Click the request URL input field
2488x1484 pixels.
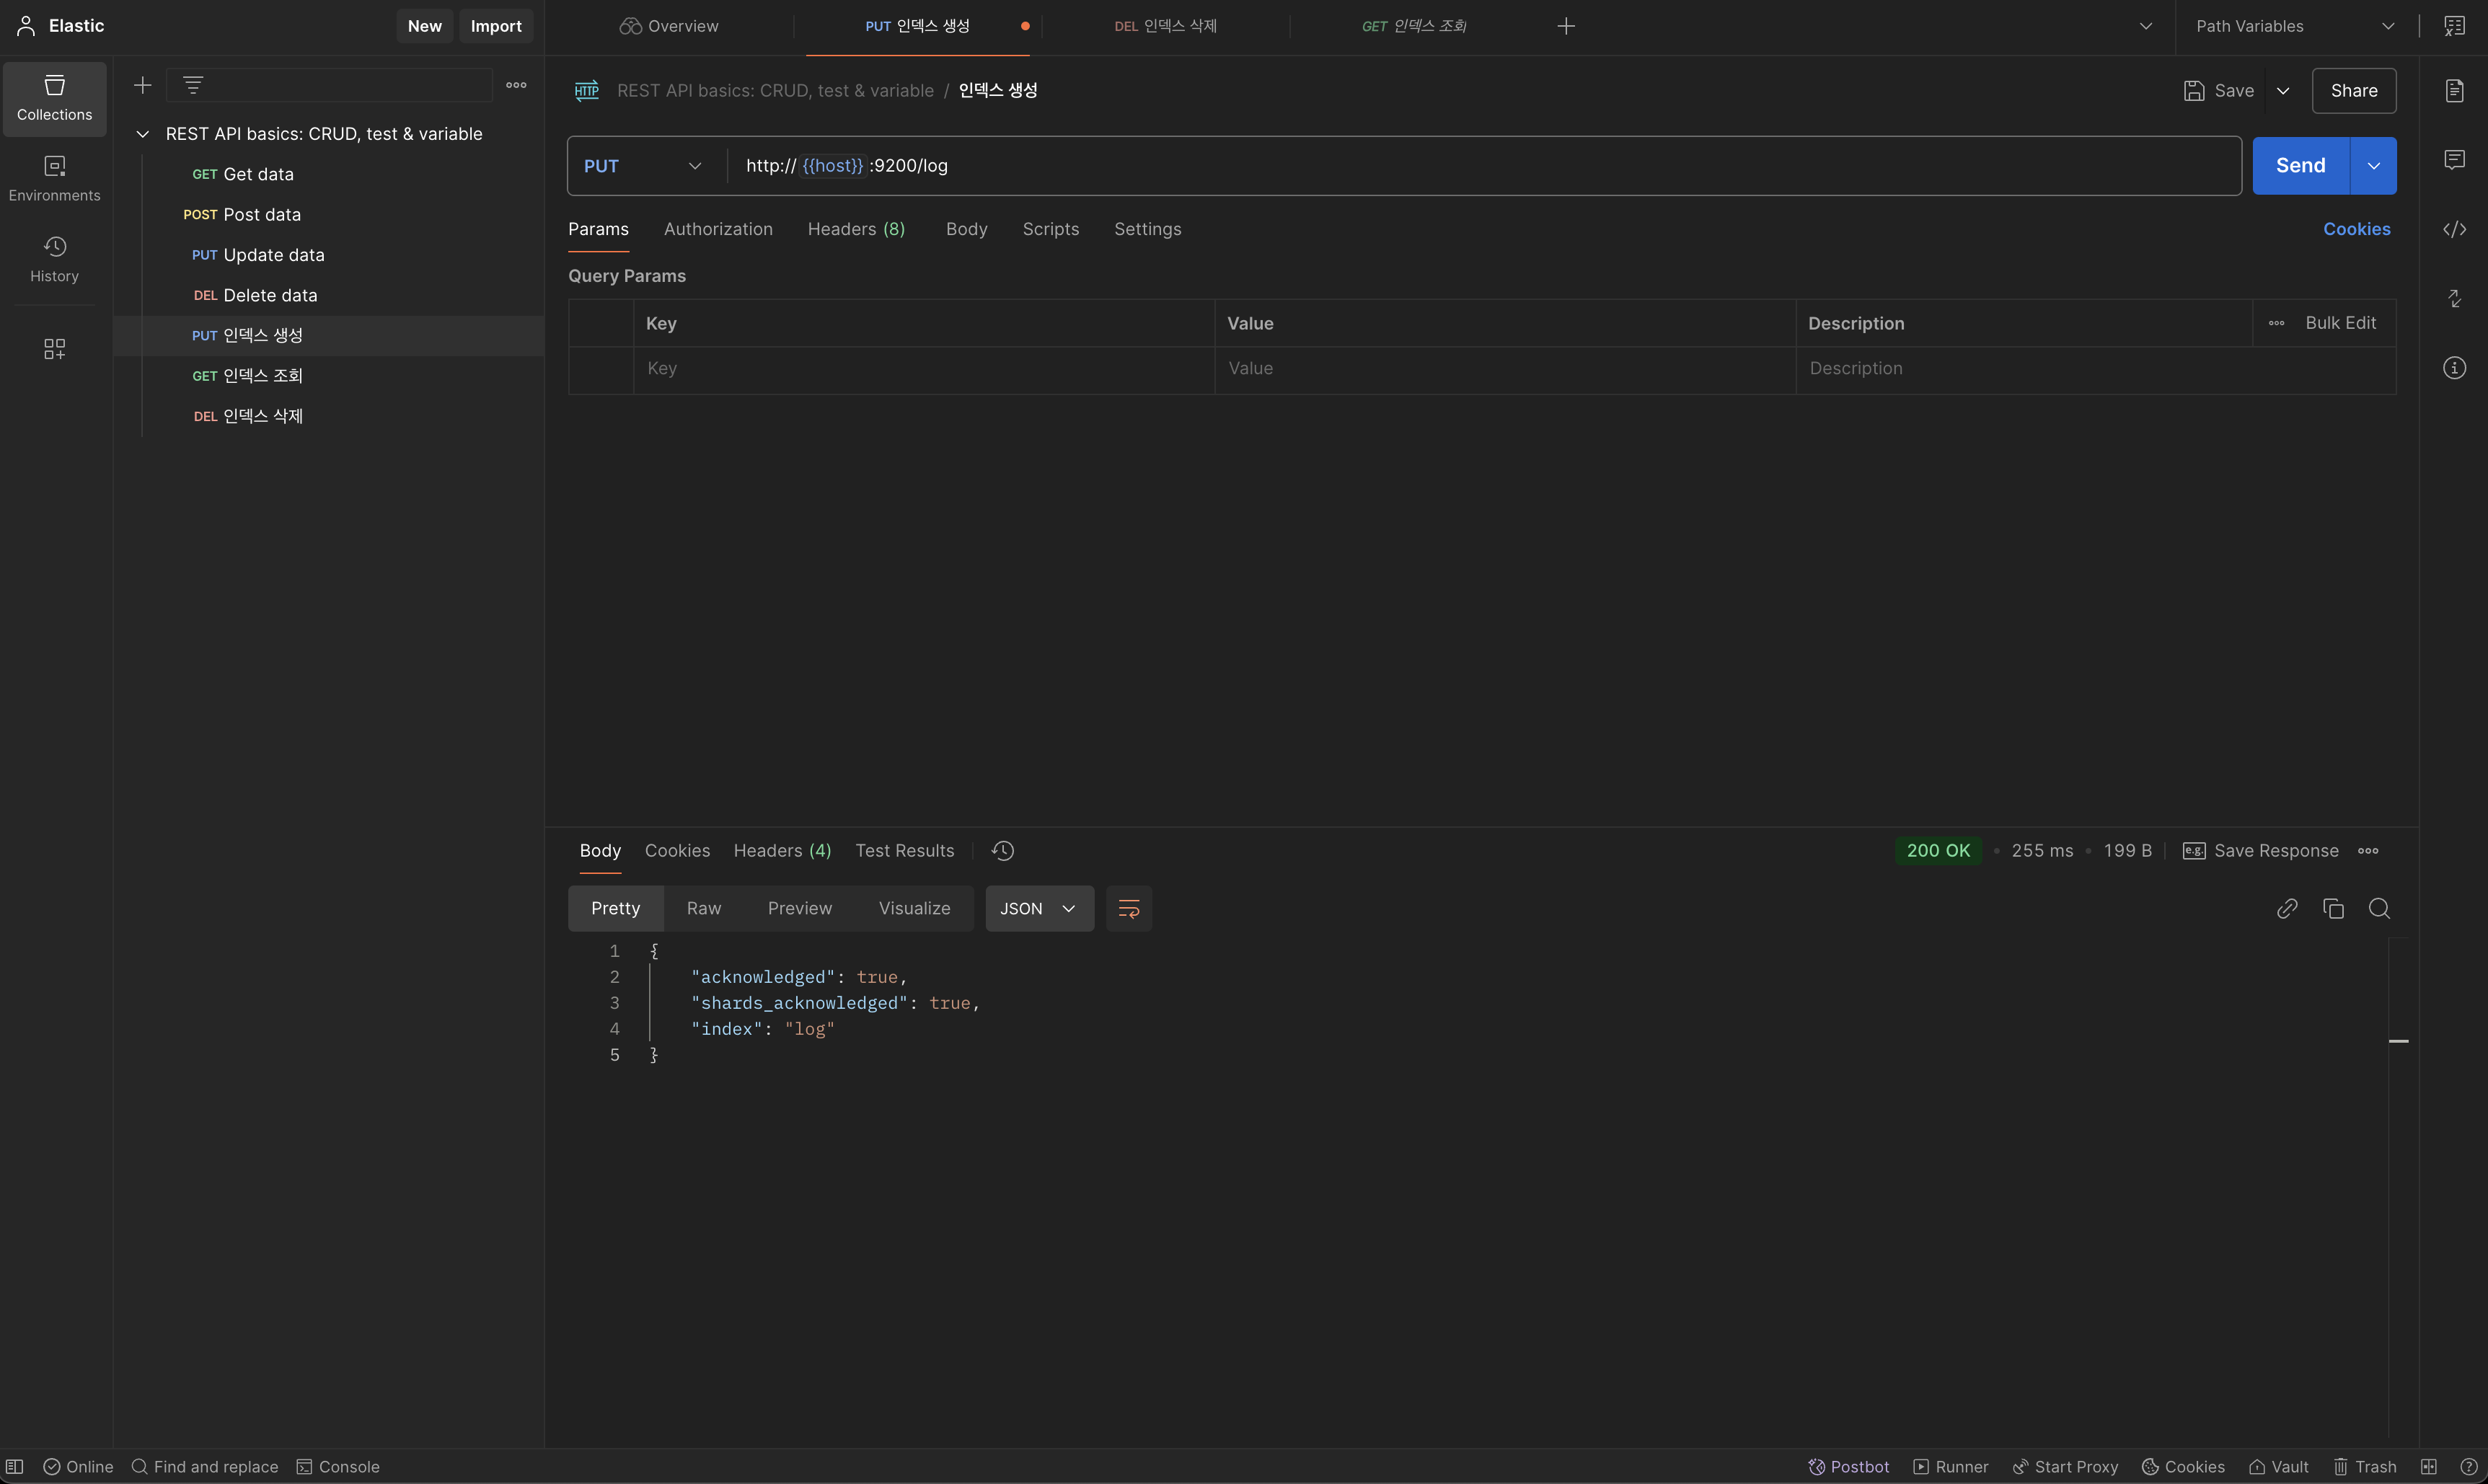click(1480, 166)
